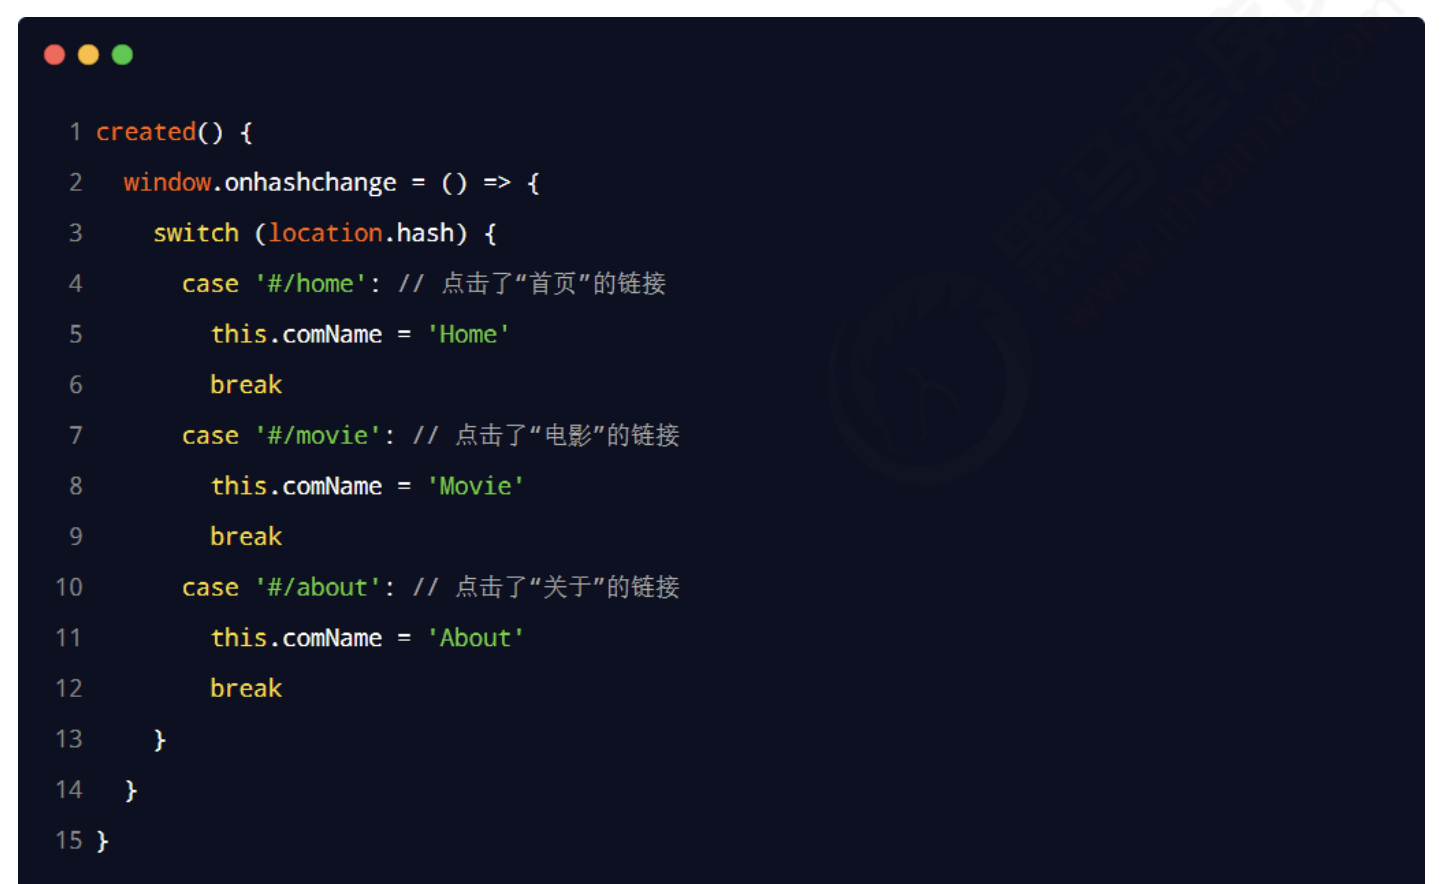Click the '#/home' case string
Viewport: 1446px width, 884px height.
[311, 284]
